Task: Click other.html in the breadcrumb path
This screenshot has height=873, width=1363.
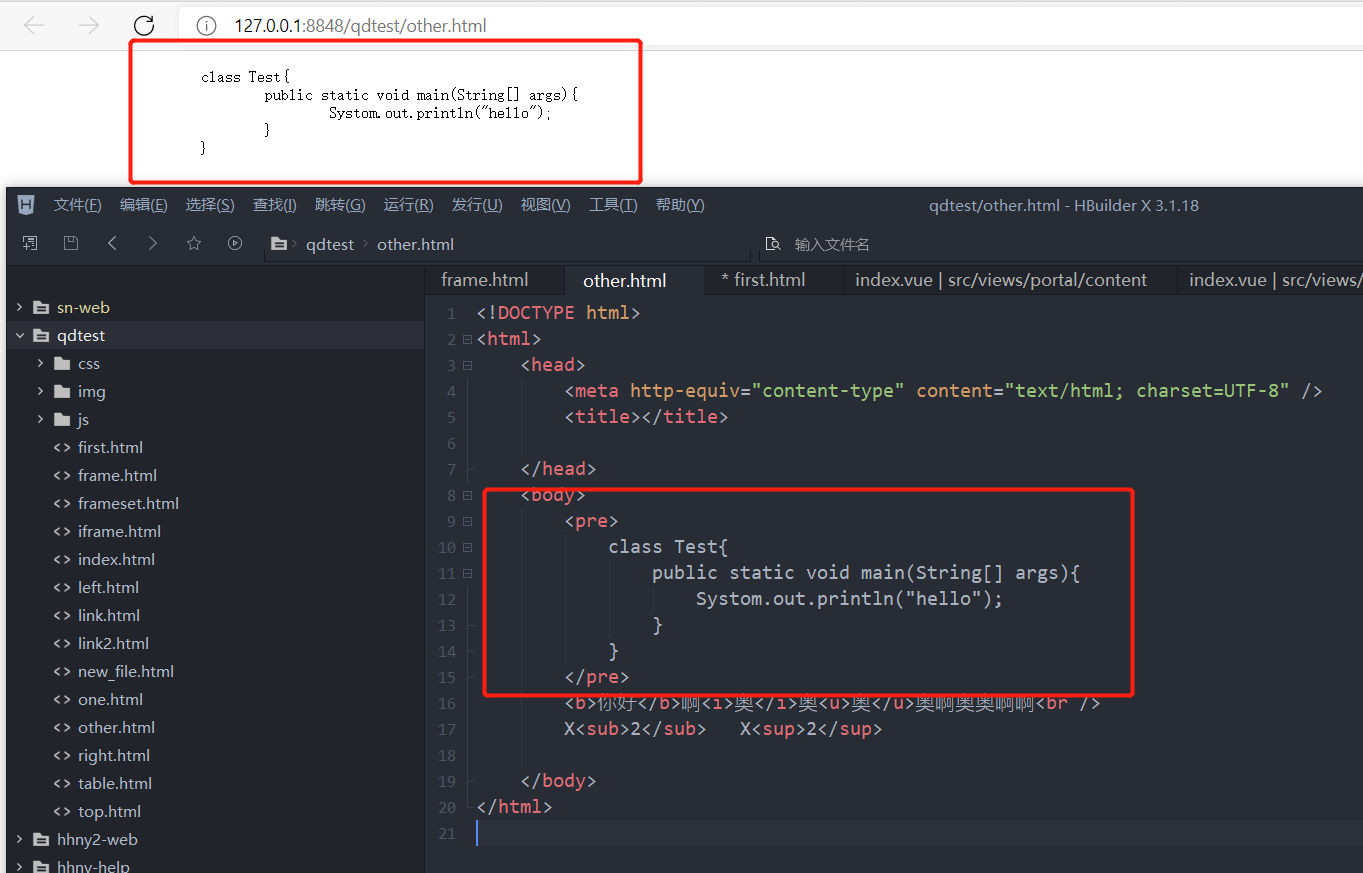Action: 415,244
